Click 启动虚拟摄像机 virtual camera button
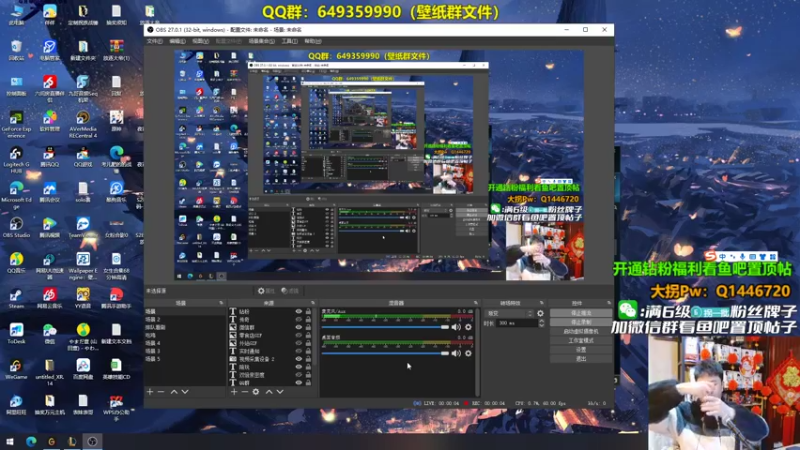The width and height of the screenshot is (800, 450). [581, 331]
